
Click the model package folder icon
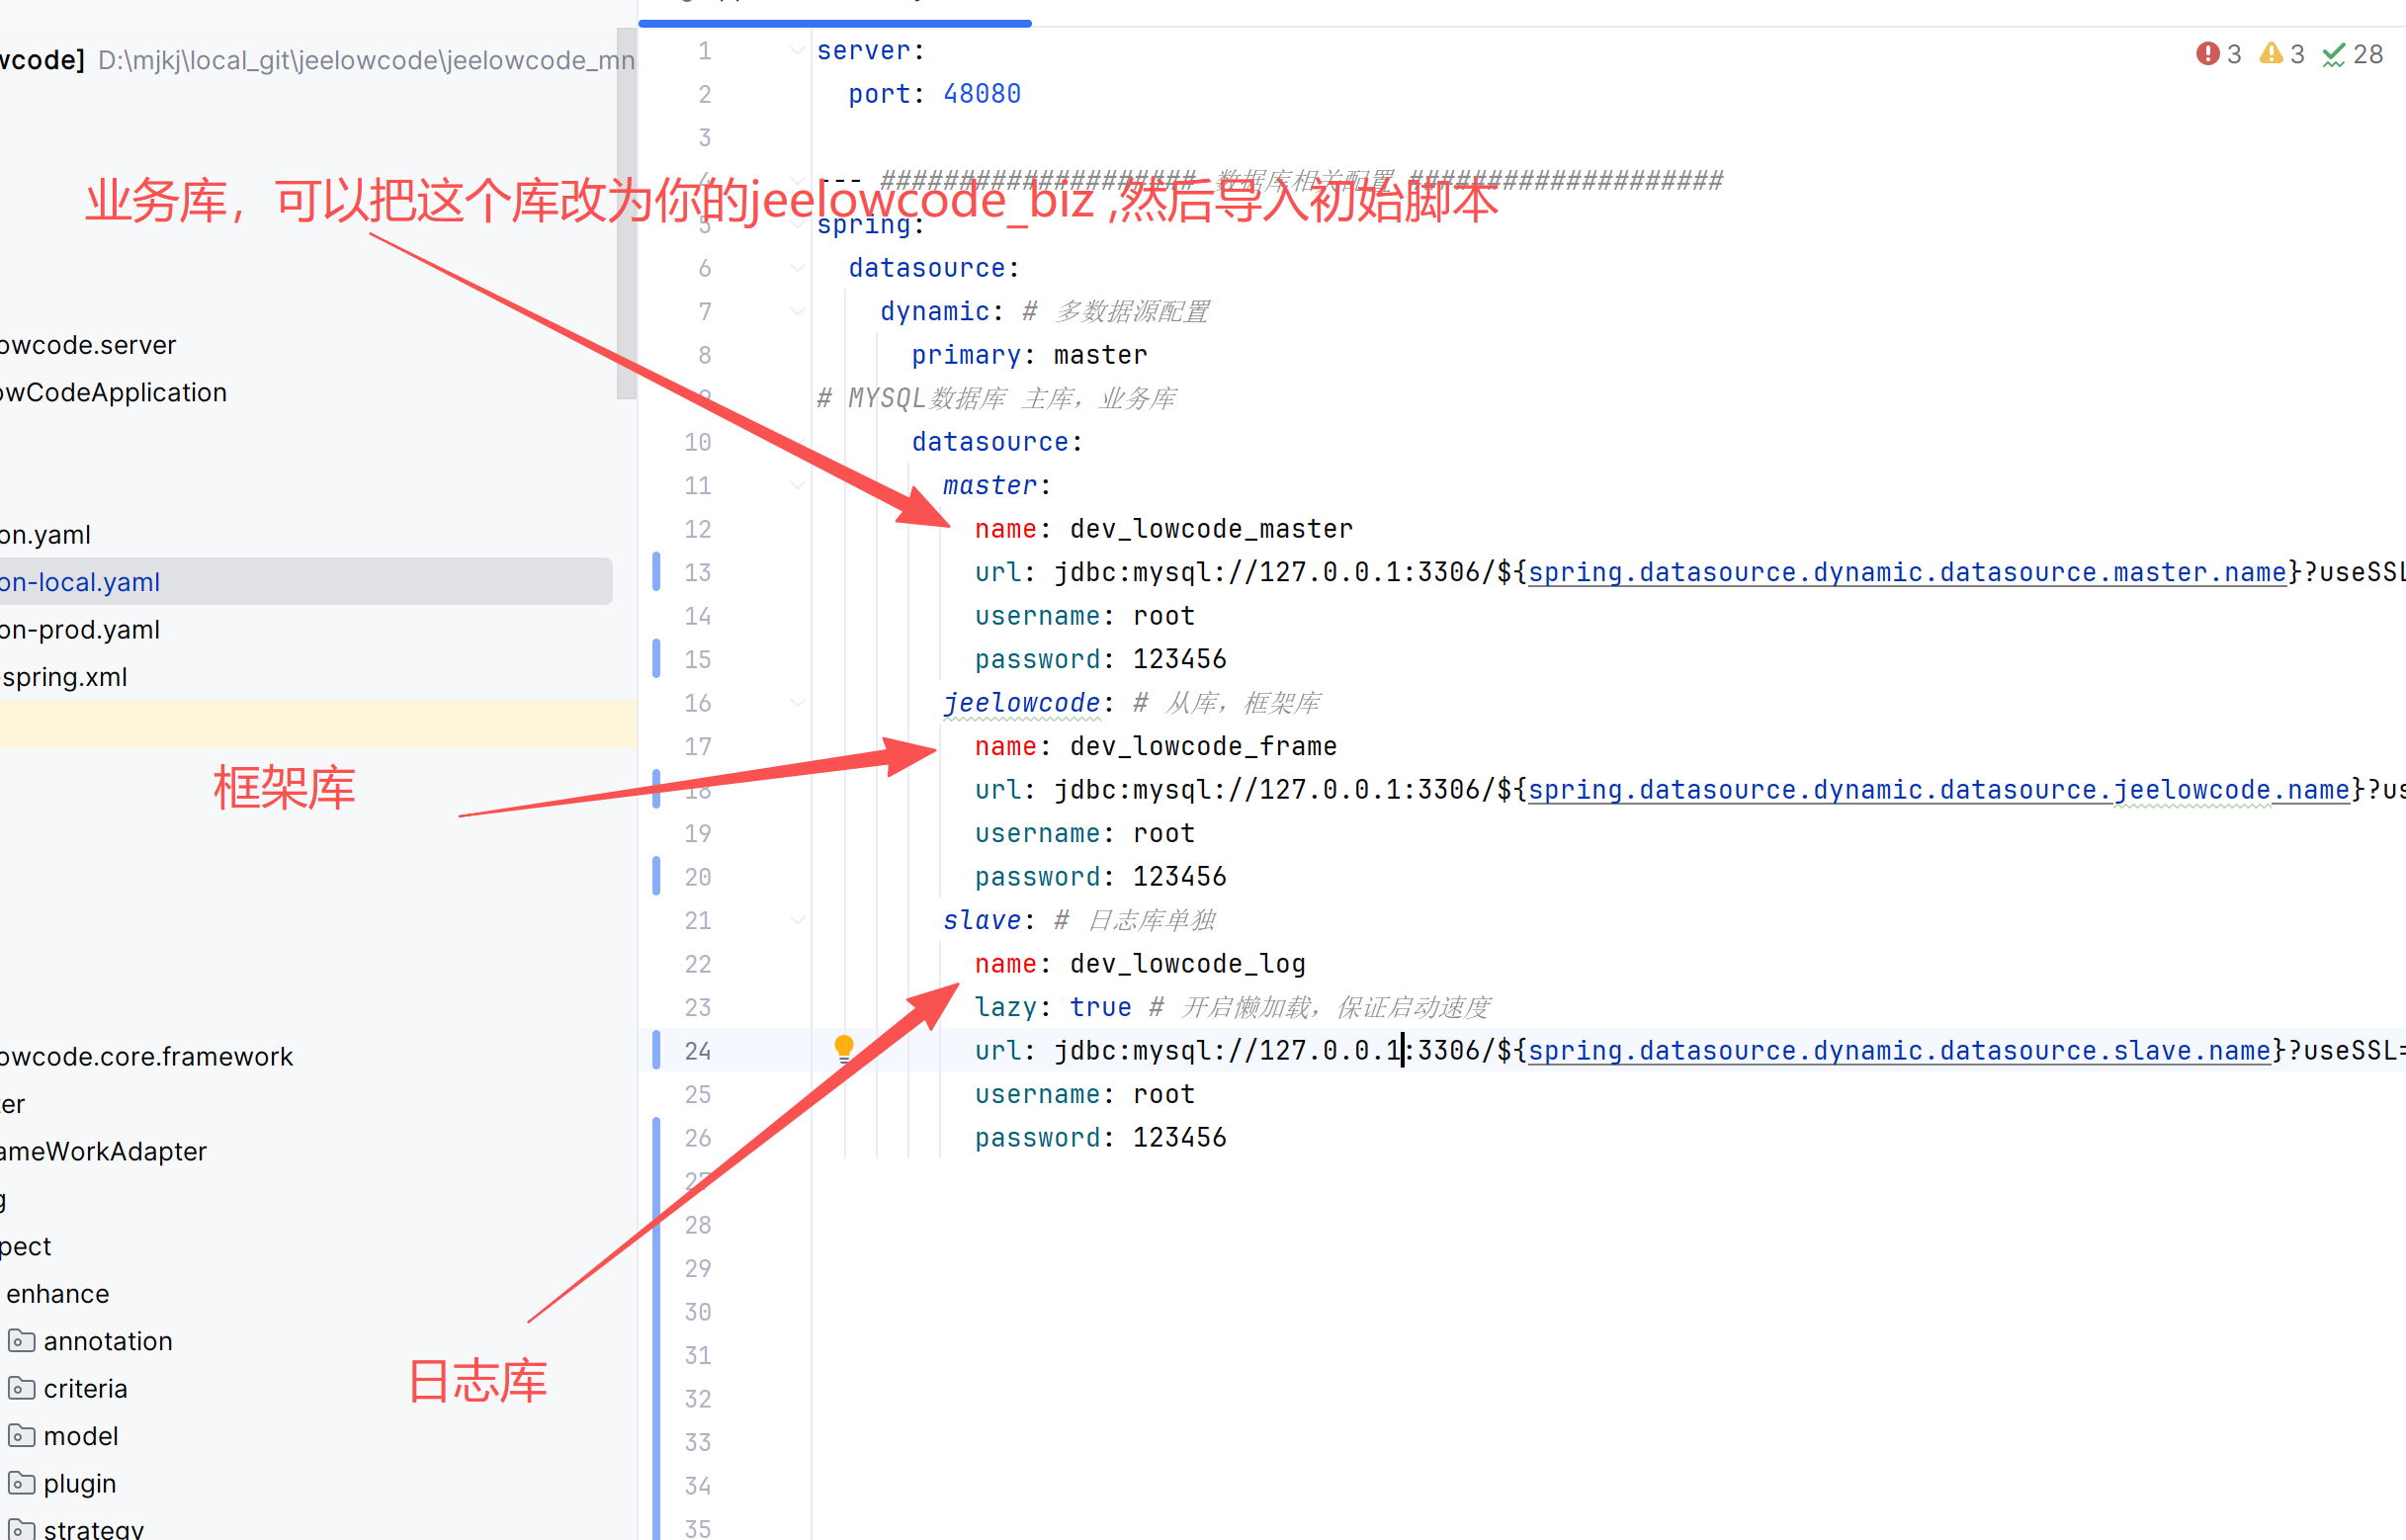22,1436
